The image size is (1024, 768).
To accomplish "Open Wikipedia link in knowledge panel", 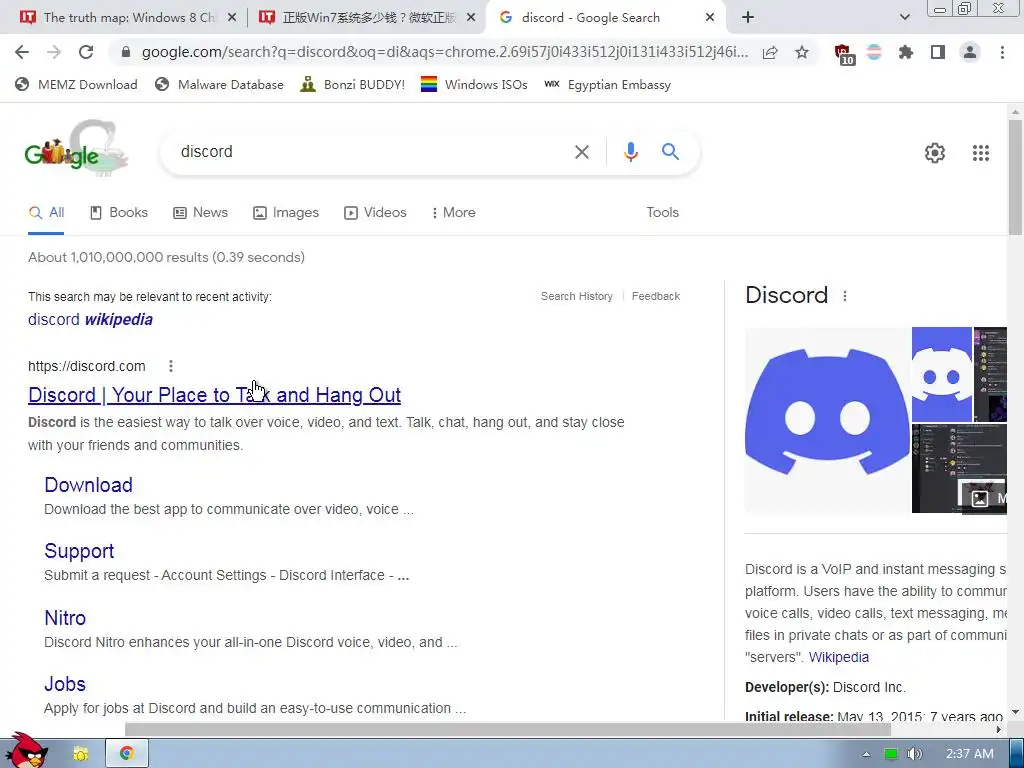I will (839, 657).
